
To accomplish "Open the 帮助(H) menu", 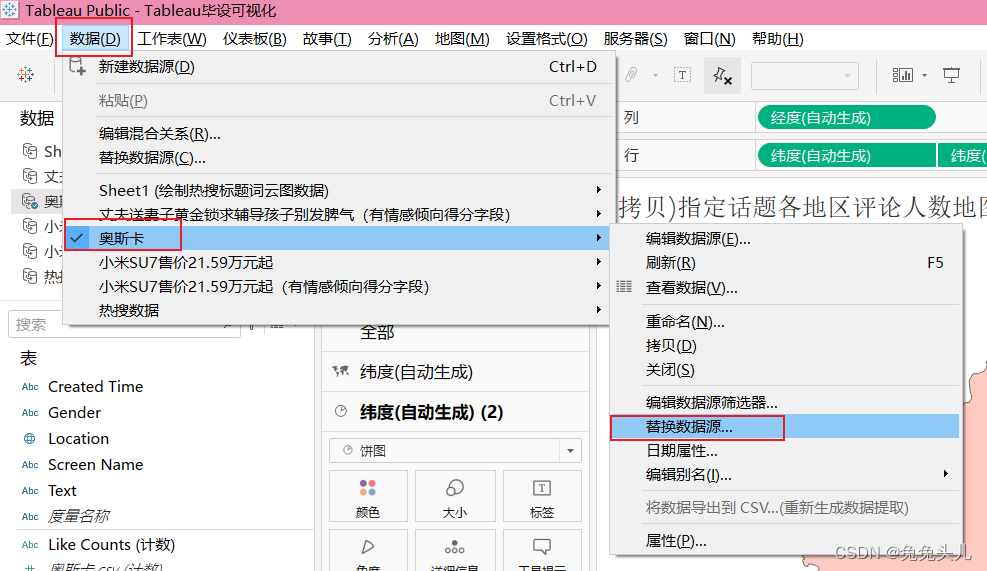I will coord(777,39).
